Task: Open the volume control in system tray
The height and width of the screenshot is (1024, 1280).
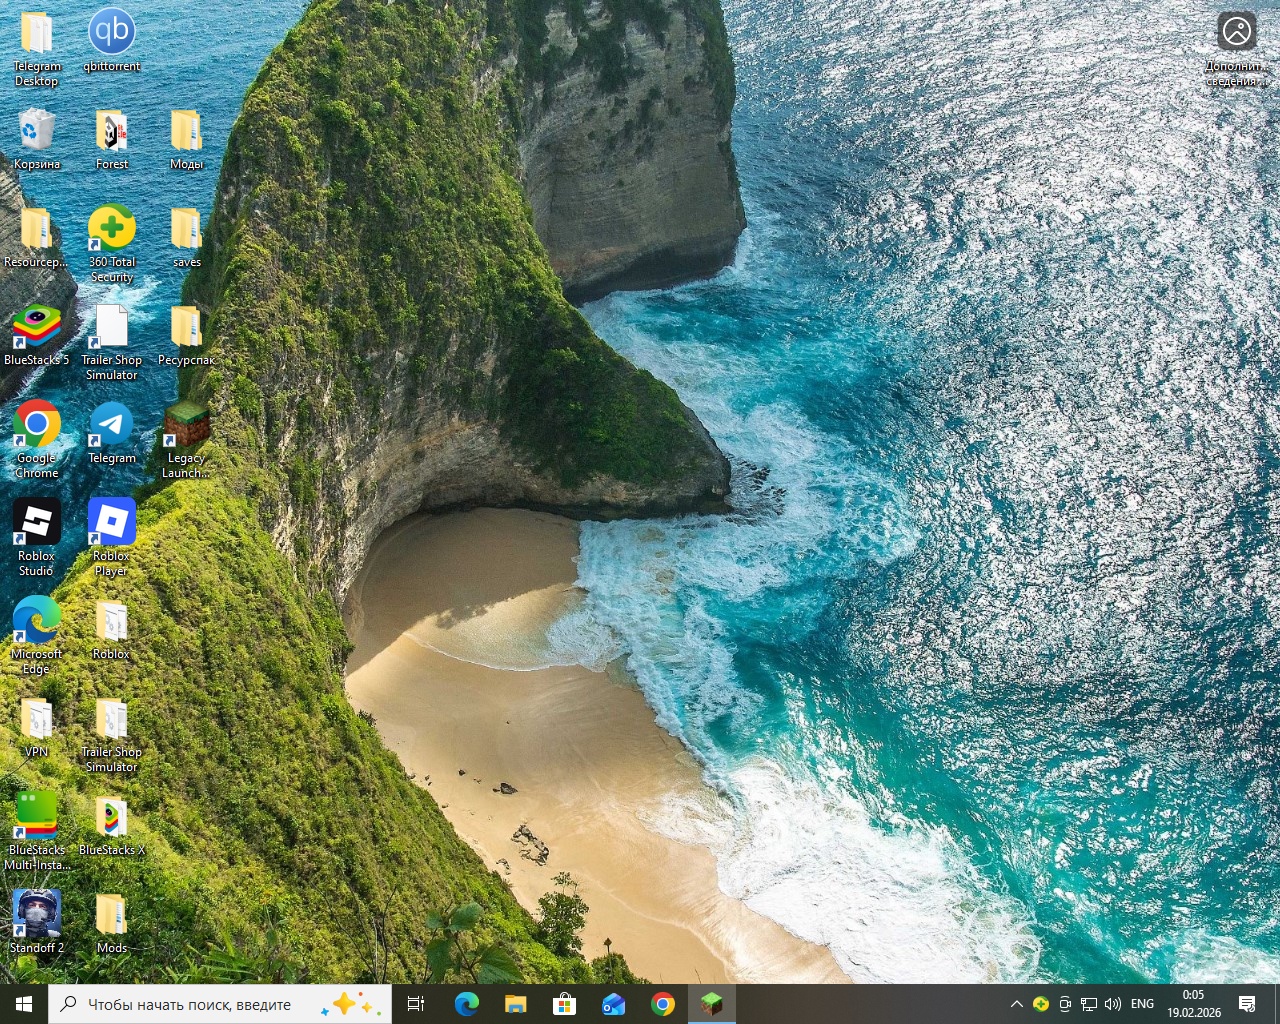Action: coord(1113,1004)
